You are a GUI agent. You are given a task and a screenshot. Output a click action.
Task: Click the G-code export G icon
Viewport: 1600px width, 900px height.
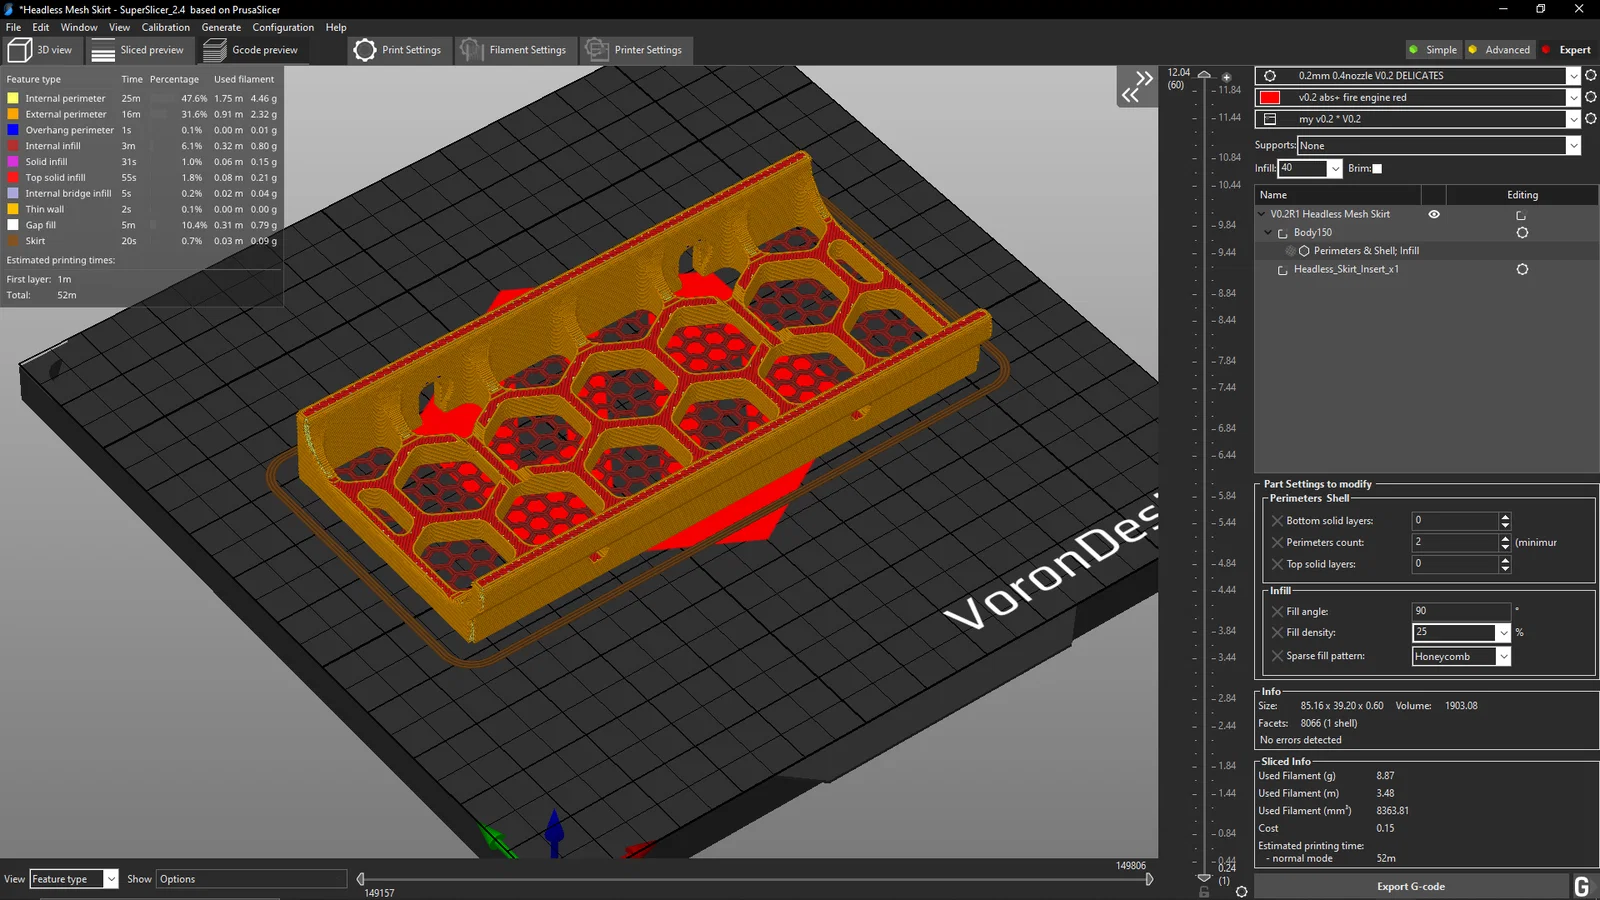point(1582,886)
